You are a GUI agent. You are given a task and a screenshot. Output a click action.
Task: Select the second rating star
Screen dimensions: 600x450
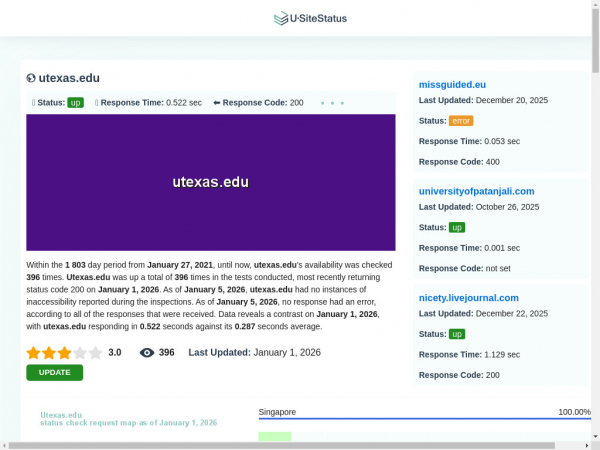click(x=49, y=353)
